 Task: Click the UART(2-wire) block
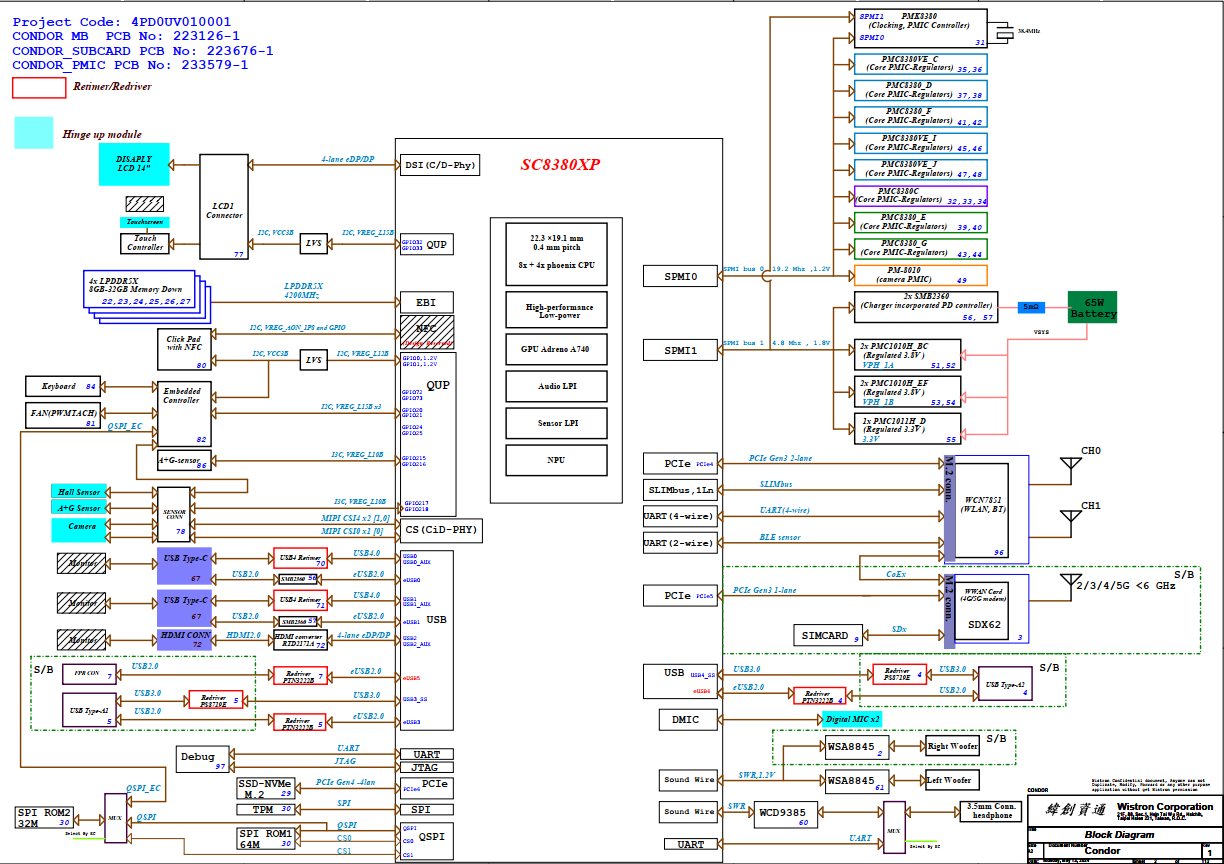pos(681,543)
